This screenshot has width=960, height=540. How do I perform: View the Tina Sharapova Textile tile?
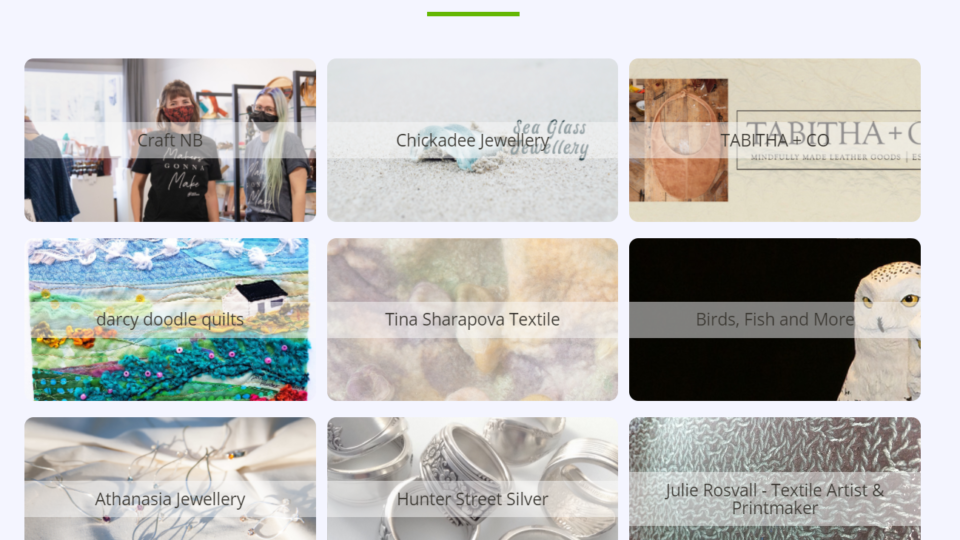point(473,320)
